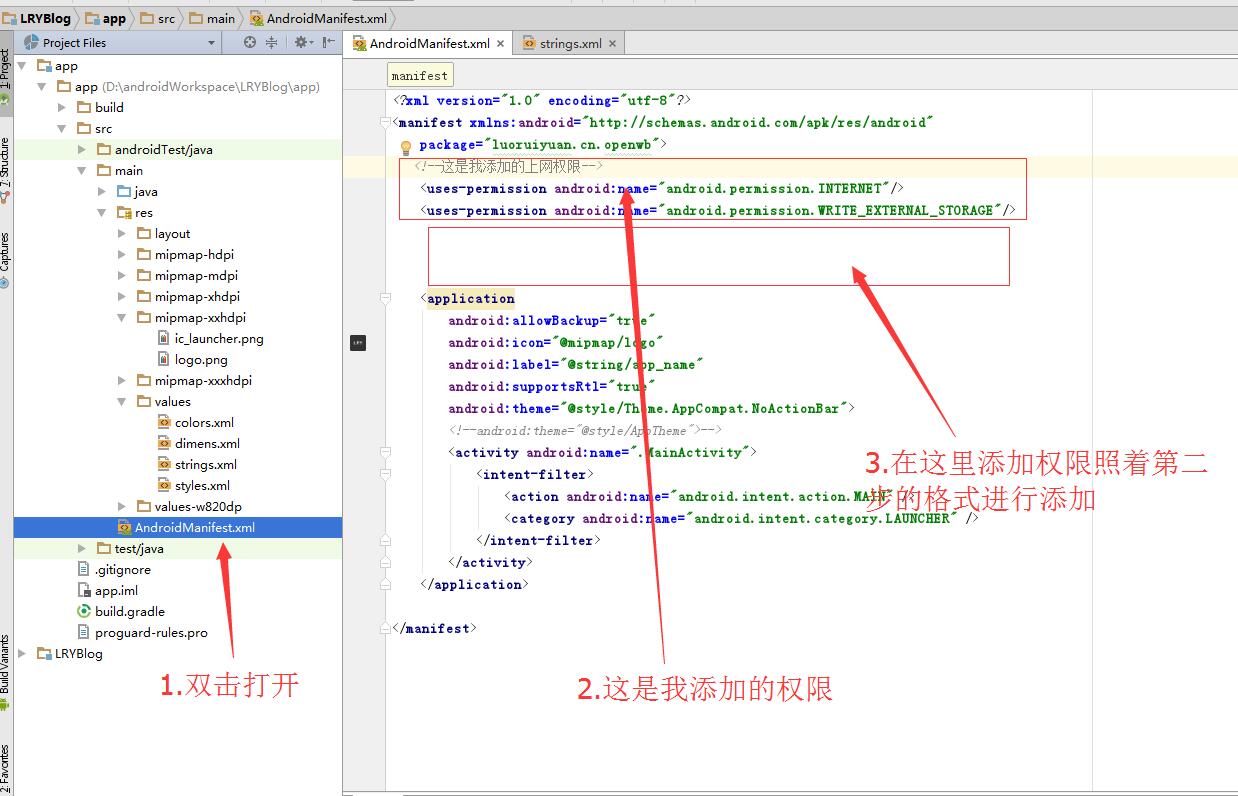Close the AndroidManifest.xml tab
Image resolution: width=1238 pixels, height=796 pixels.
[x=500, y=43]
